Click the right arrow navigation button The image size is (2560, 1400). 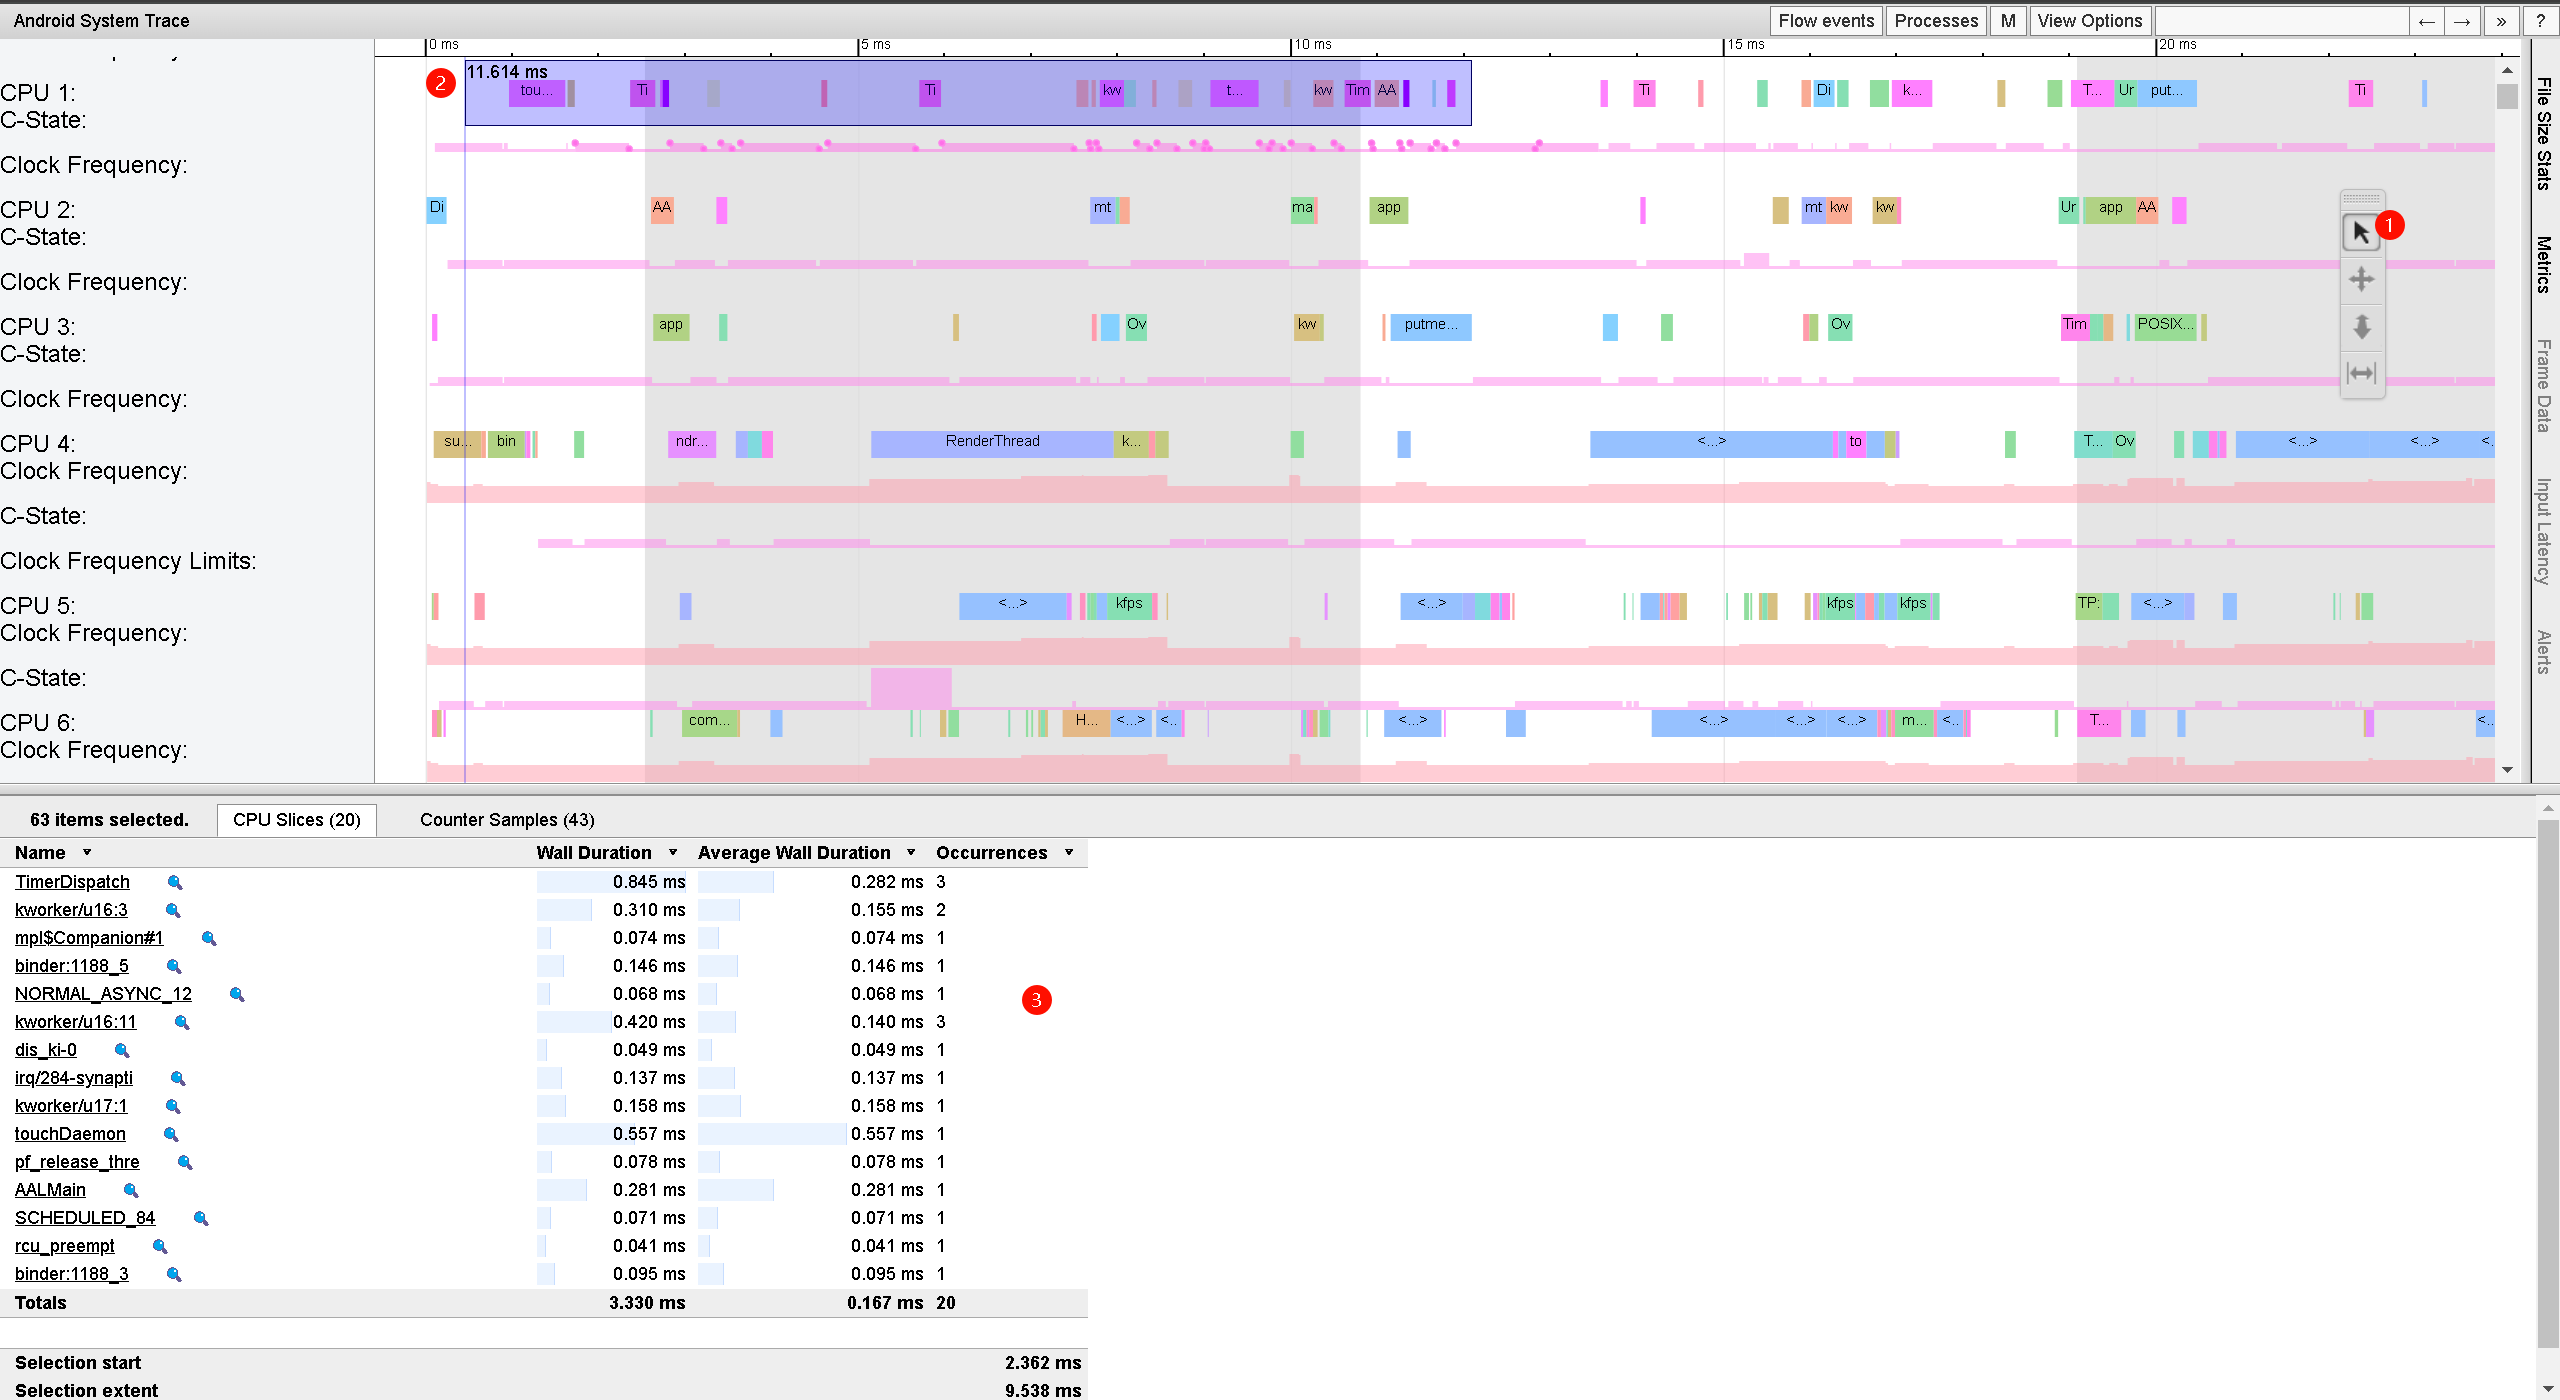(x=2462, y=21)
